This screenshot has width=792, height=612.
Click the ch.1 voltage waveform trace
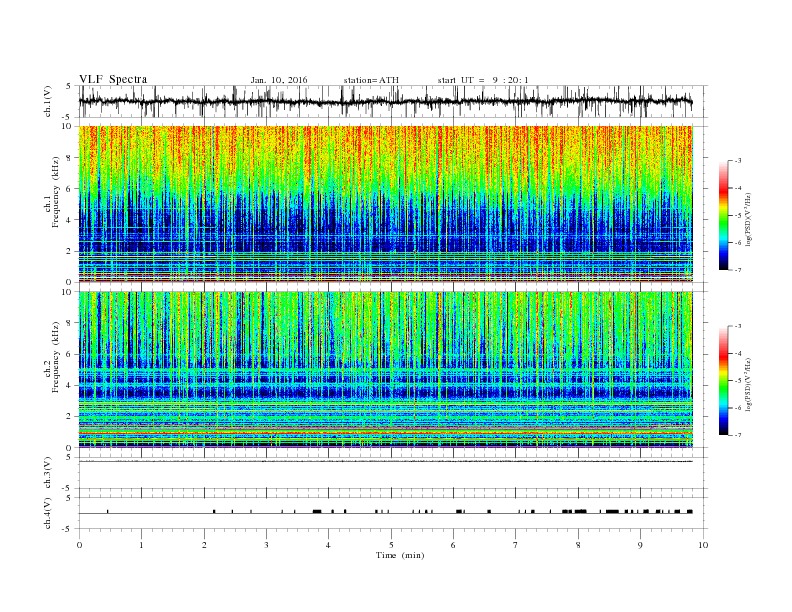coord(385,101)
